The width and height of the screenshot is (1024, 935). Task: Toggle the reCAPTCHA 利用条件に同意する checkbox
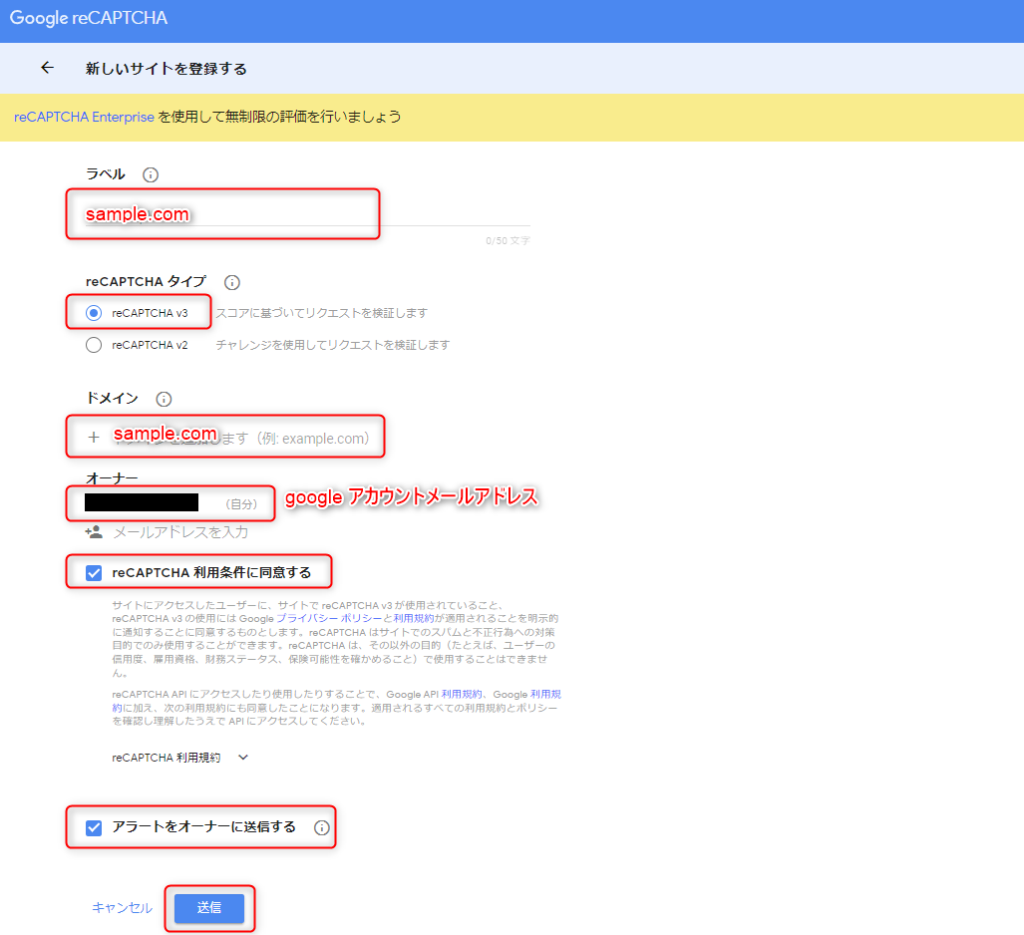point(94,573)
